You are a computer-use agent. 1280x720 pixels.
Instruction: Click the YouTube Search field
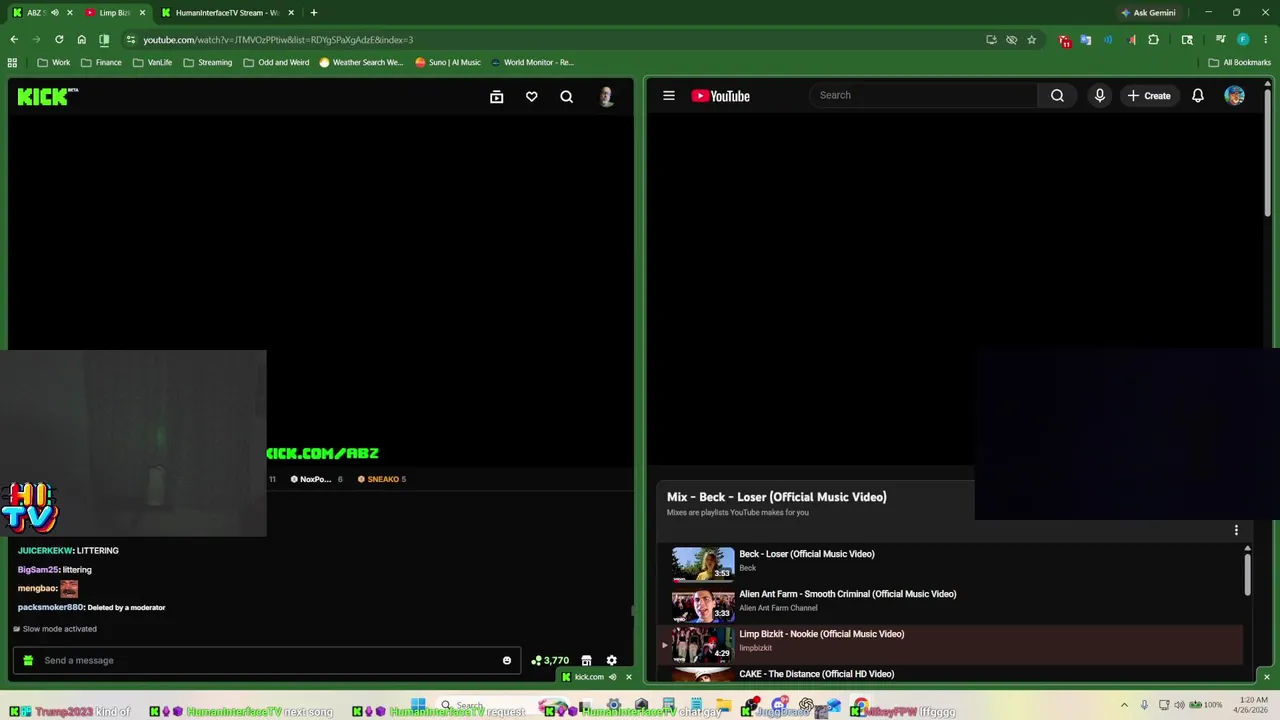(x=923, y=95)
